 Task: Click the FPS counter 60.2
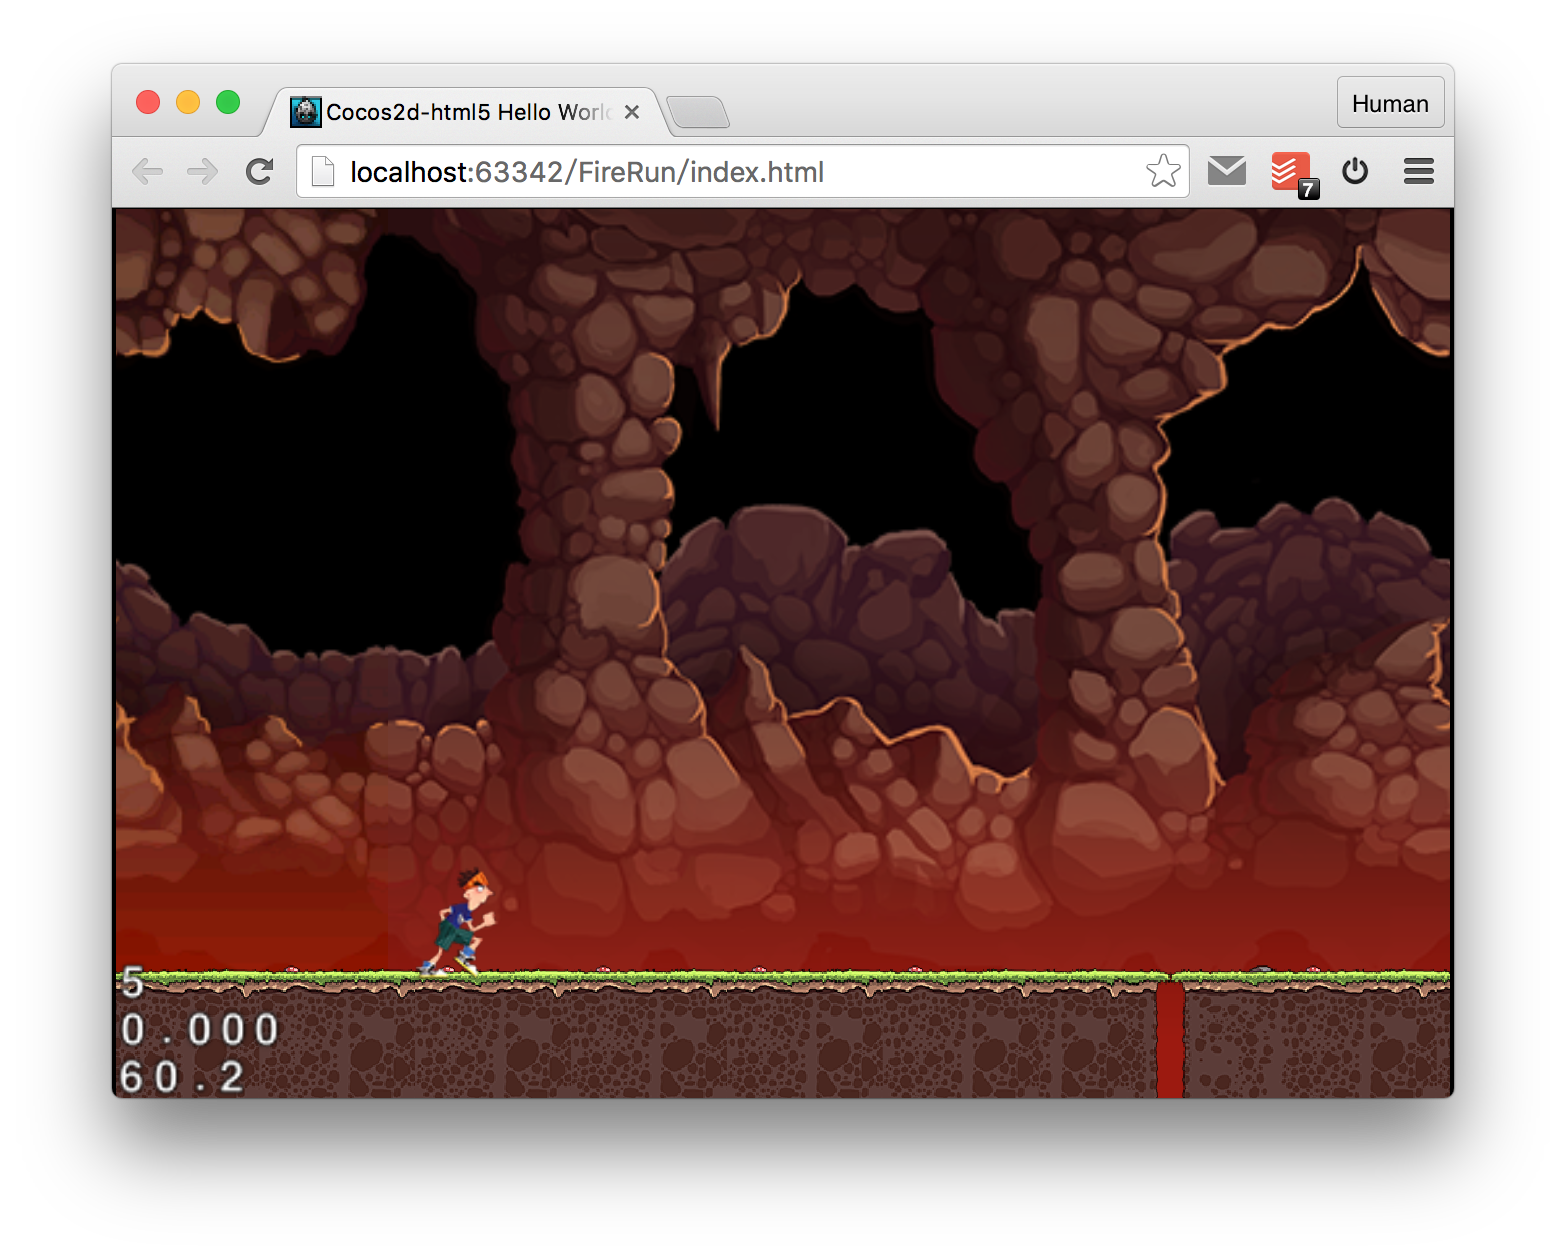point(181,1077)
